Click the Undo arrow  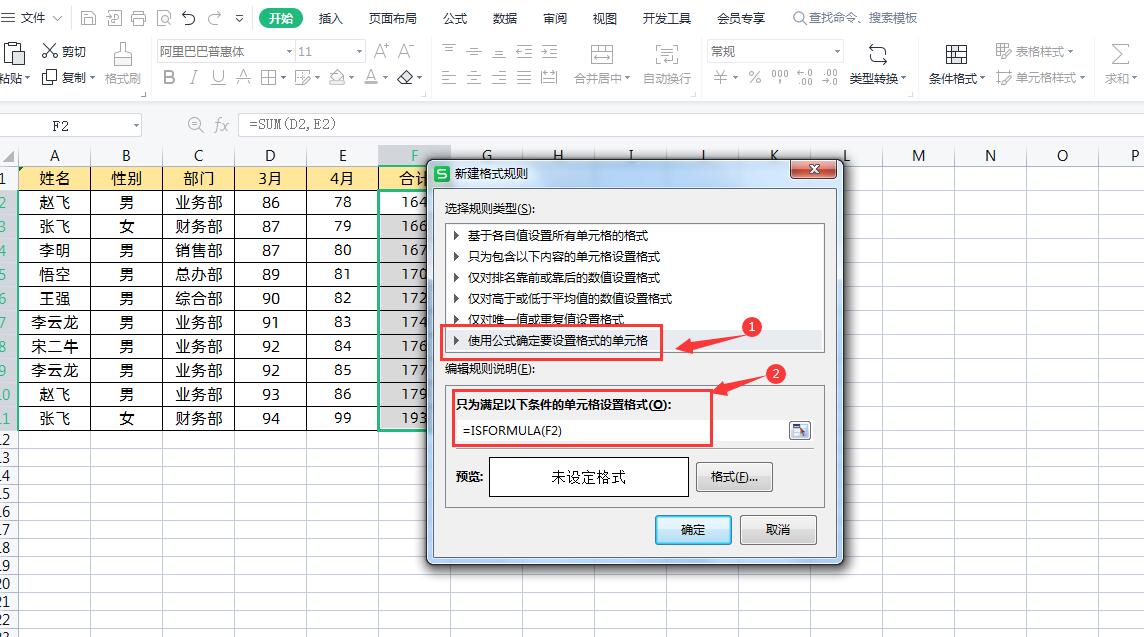(x=189, y=18)
